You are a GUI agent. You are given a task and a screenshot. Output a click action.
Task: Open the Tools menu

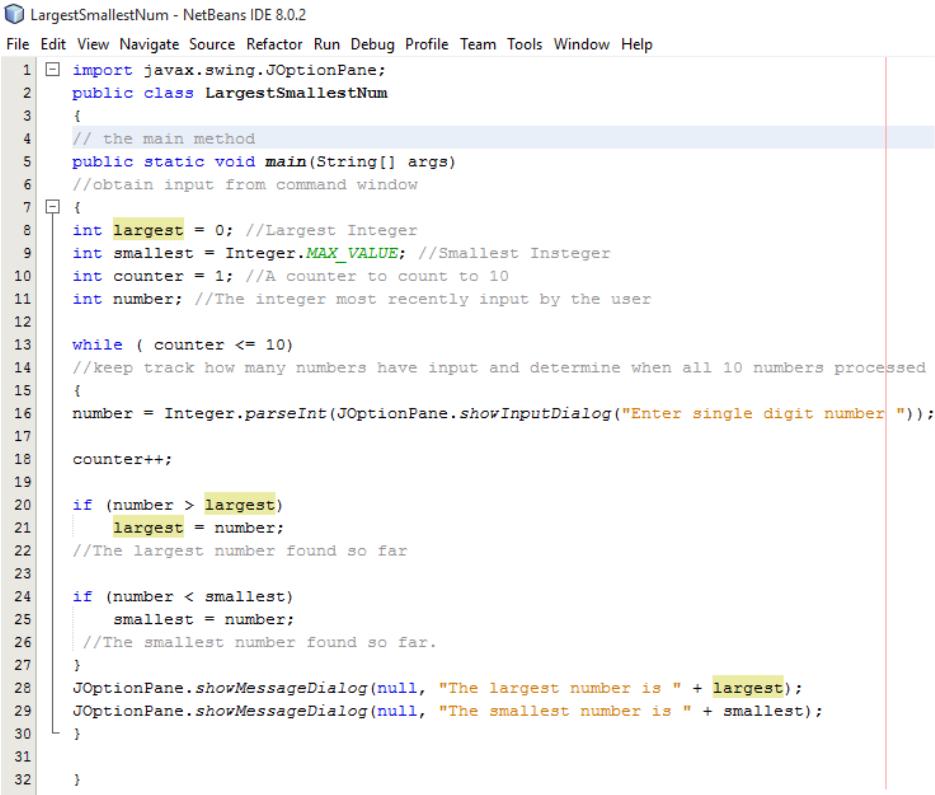pyautogui.click(x=524, y=44)
